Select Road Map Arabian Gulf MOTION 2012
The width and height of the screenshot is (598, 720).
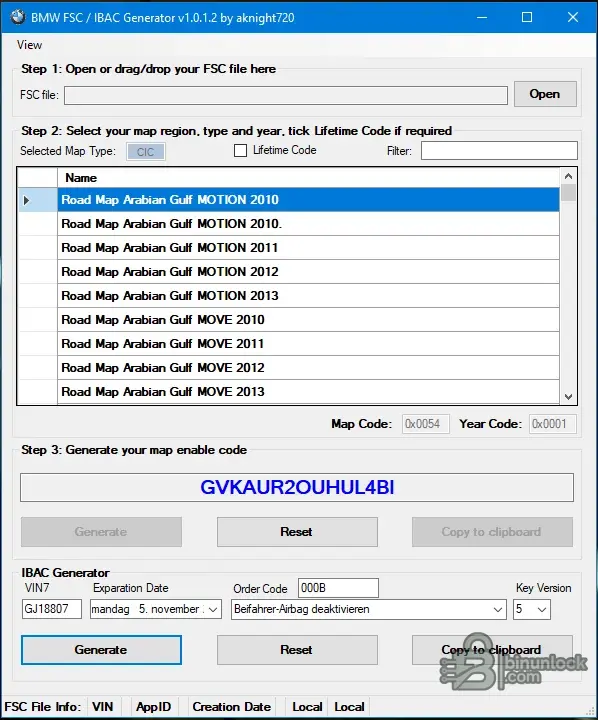tap(308, 271)
